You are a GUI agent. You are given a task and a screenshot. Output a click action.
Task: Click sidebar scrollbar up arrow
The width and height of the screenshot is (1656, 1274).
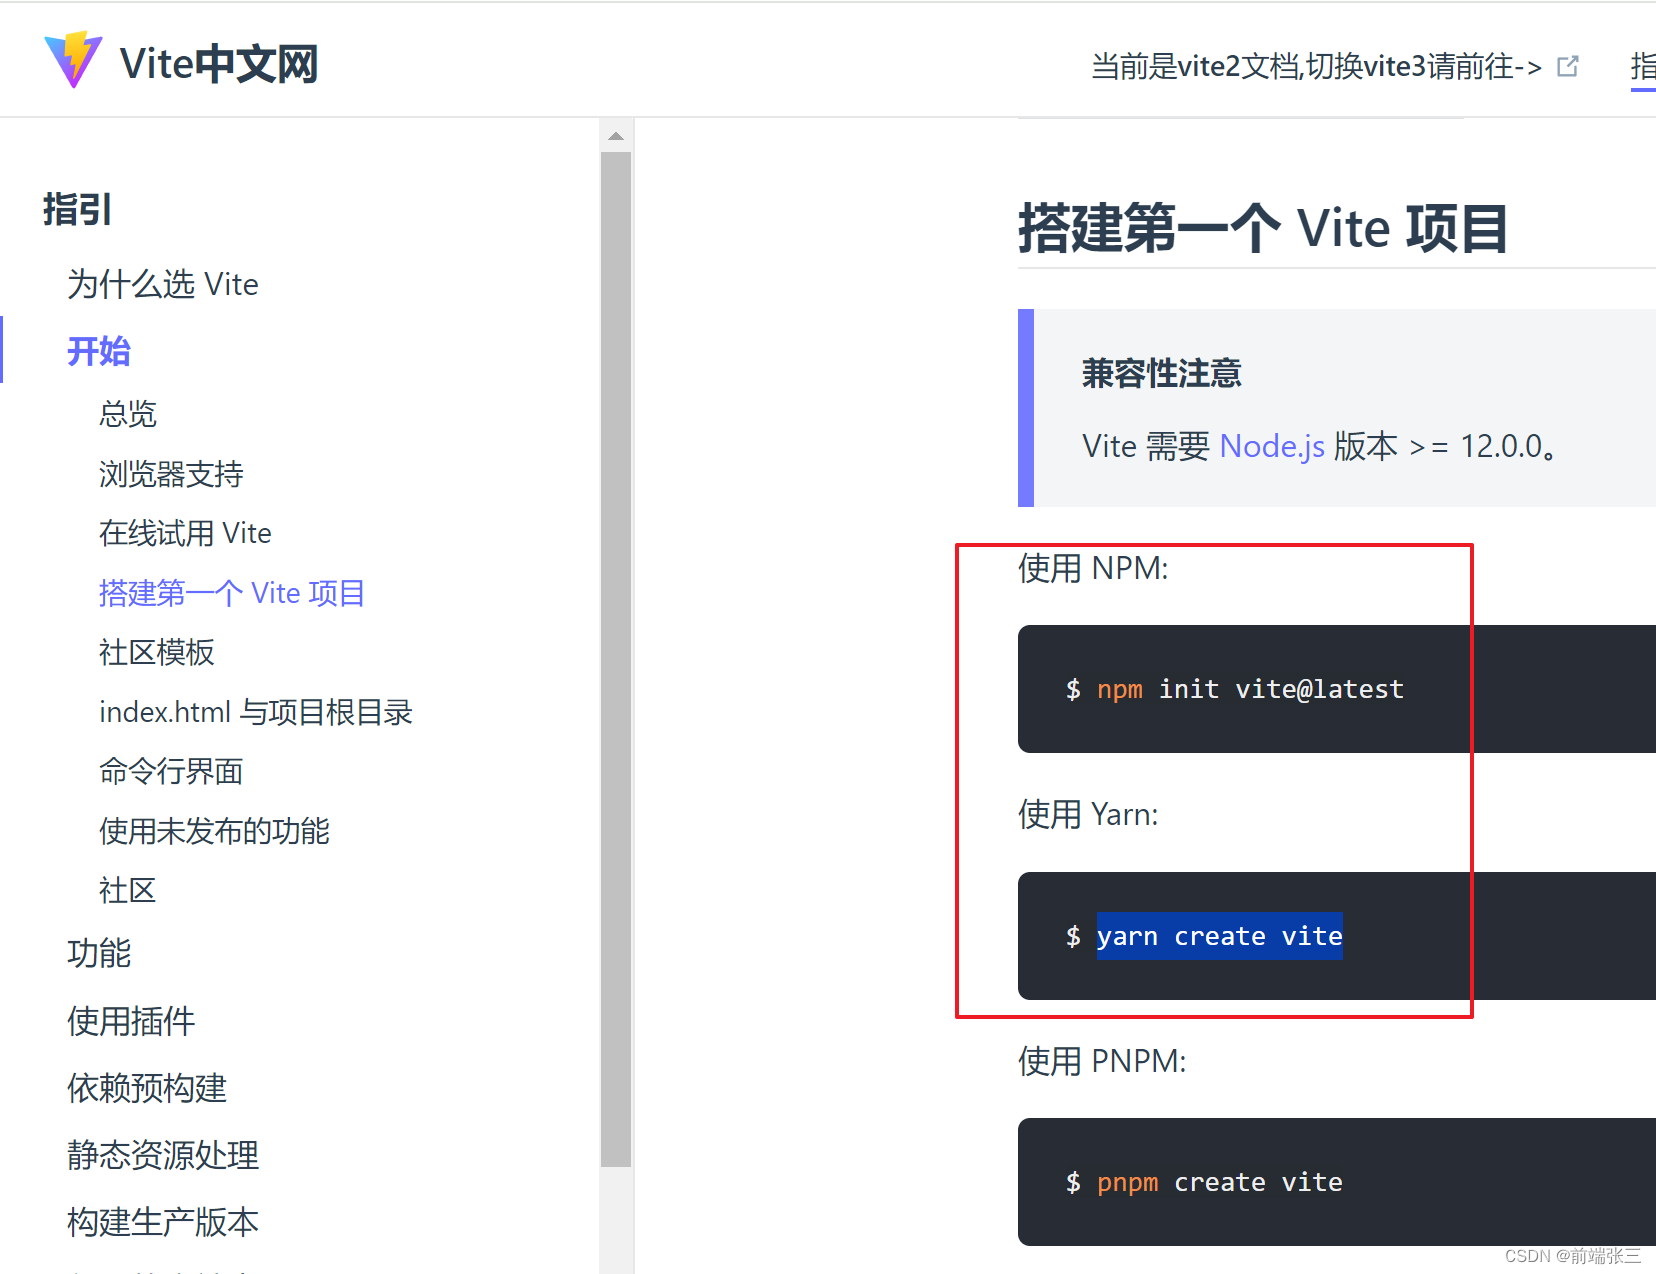tap(616, 136)
